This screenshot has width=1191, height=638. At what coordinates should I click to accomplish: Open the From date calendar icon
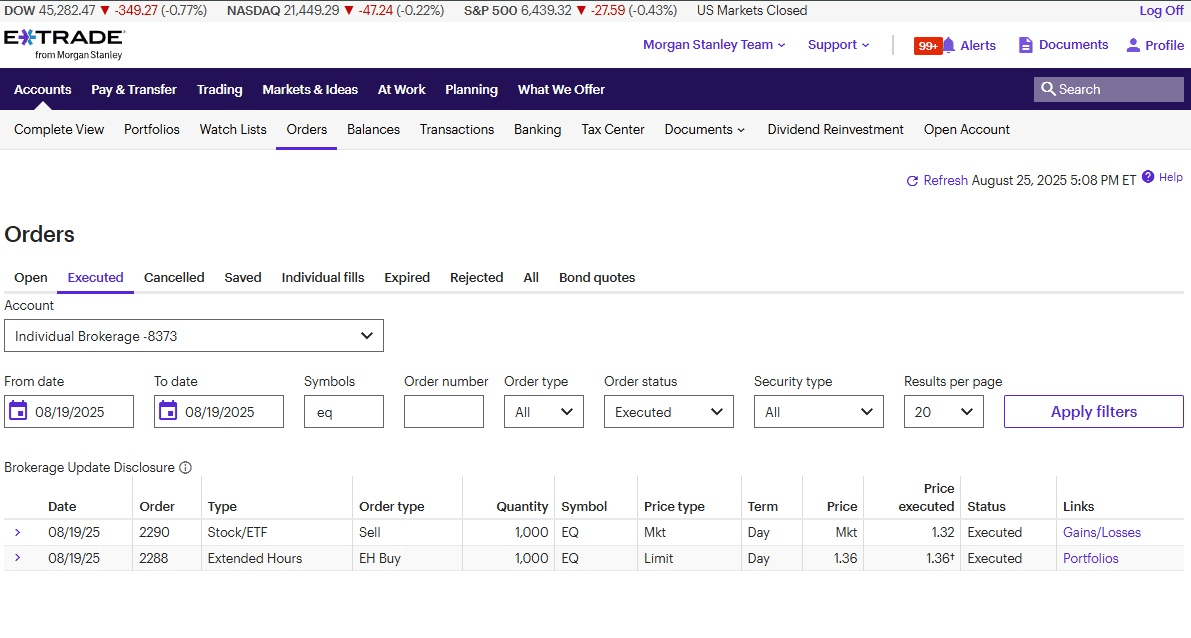18,411
